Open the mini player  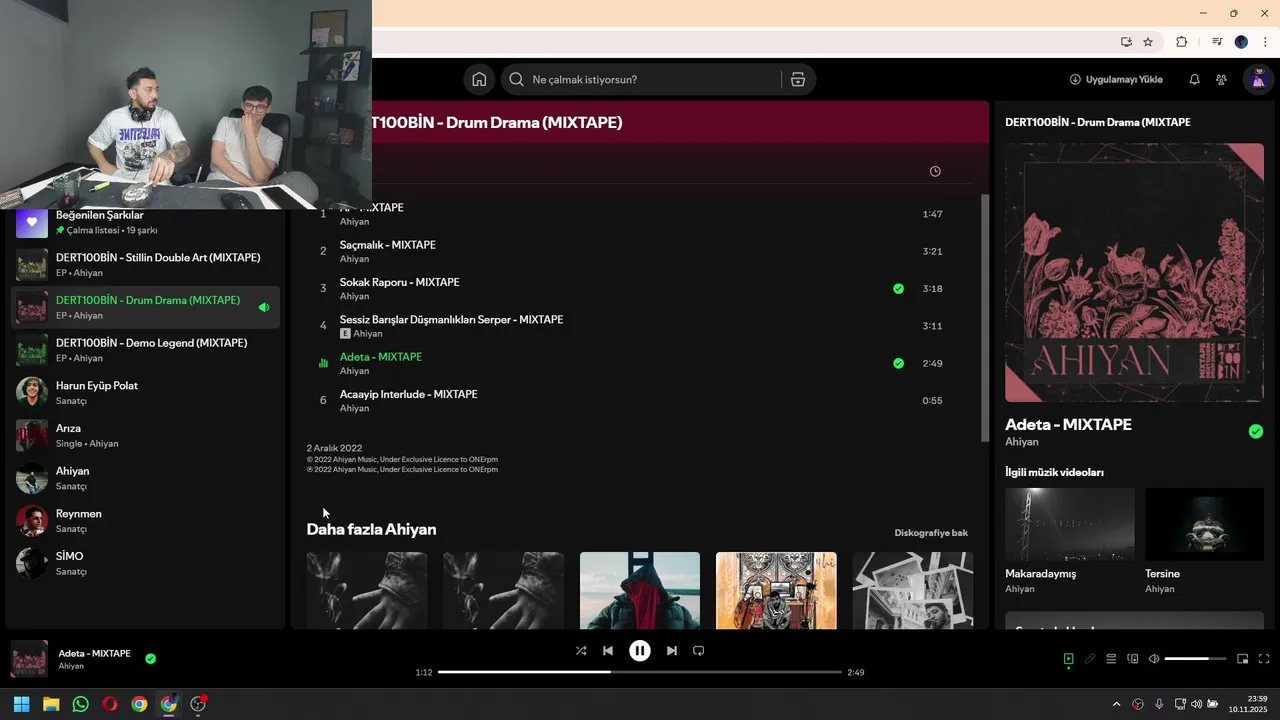point(1243,659)
